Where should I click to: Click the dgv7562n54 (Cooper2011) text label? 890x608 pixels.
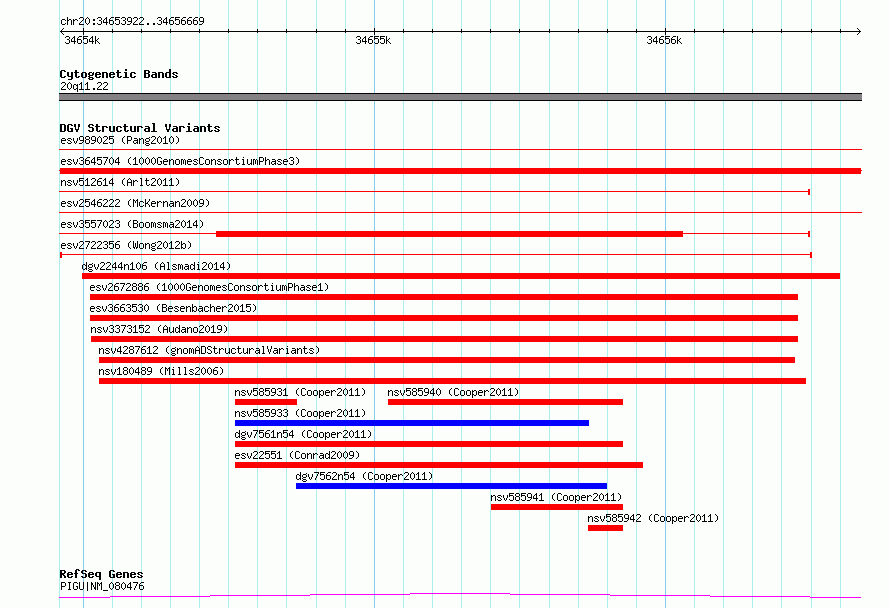pyautogui.click(x=364, y=476)
